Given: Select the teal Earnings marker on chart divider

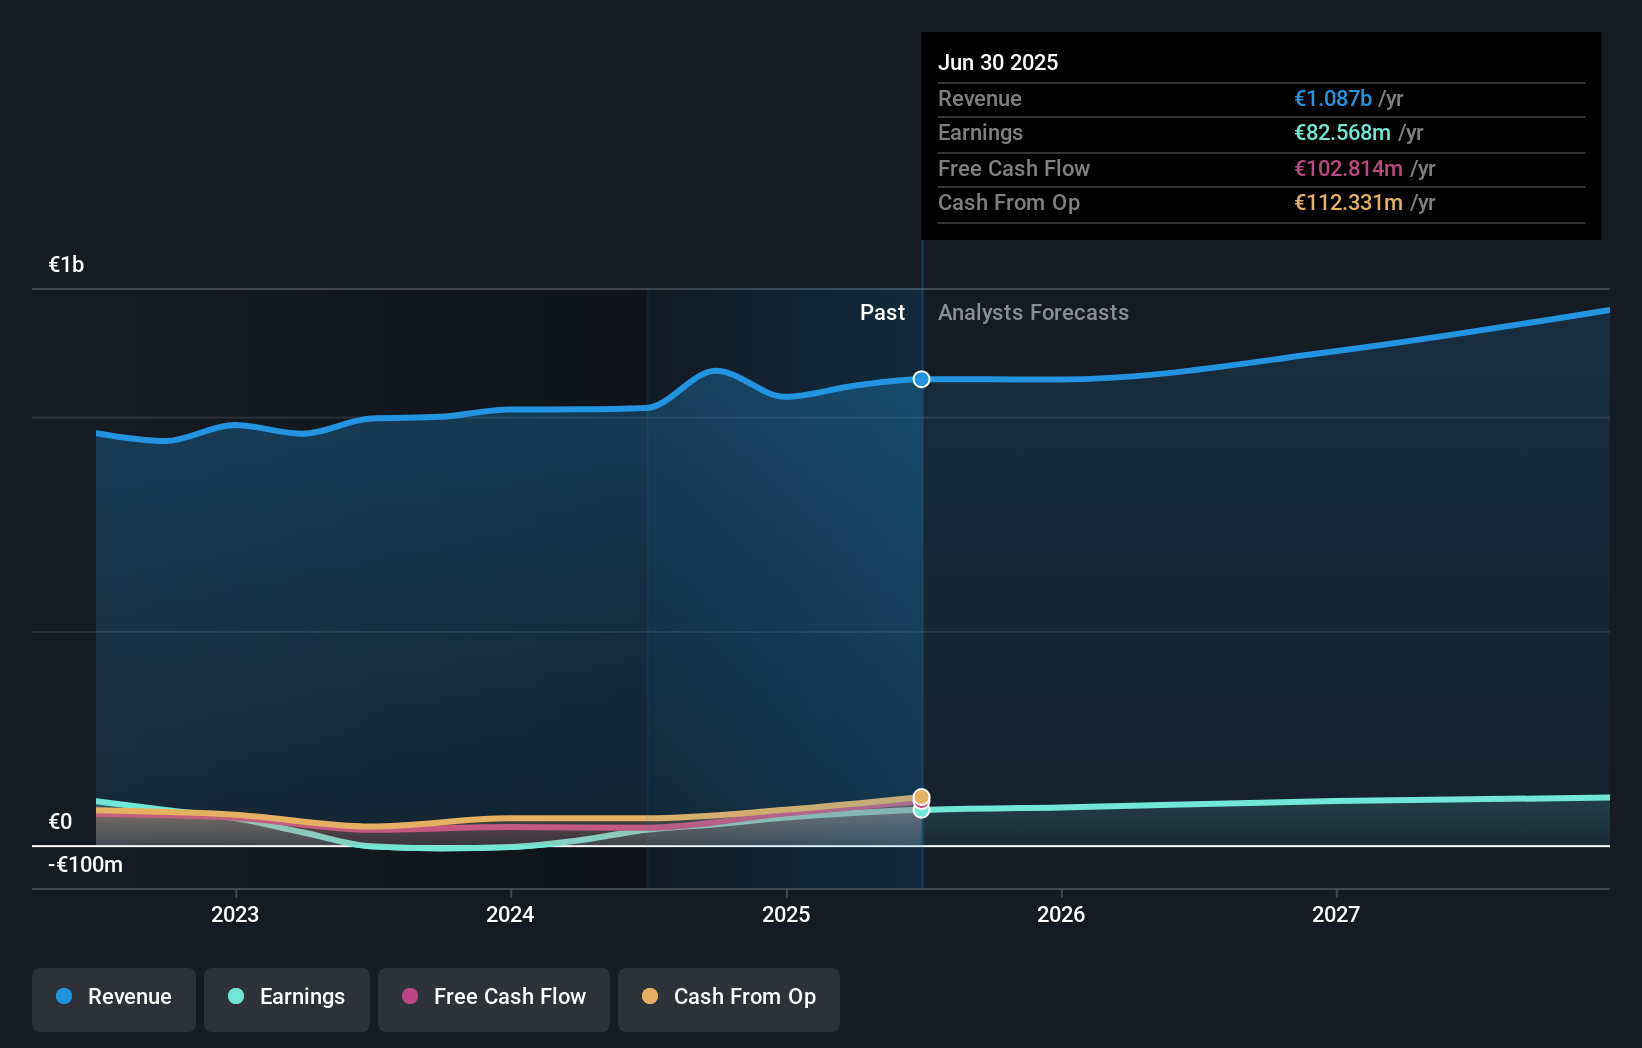Looking at the screenshot, I should pyautogui.click(x=920, y=810).
